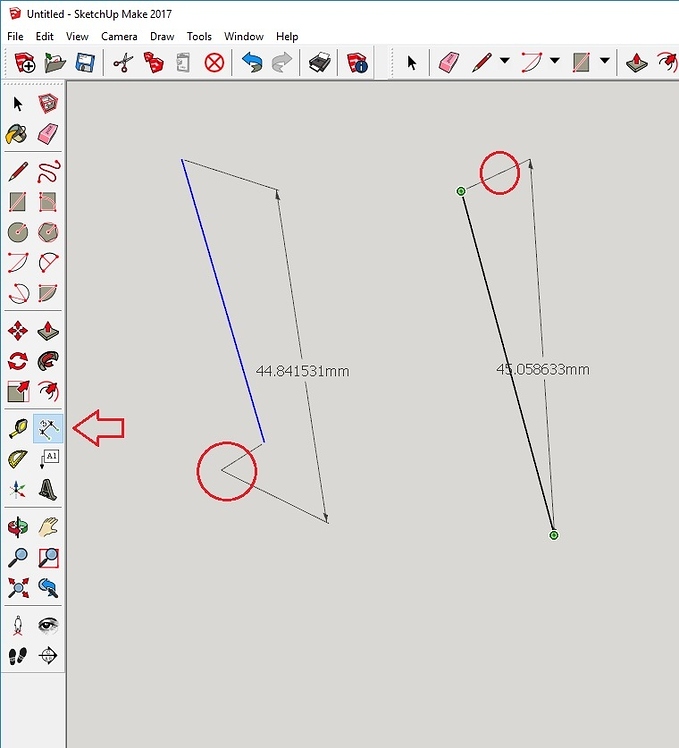The width and height of the screenshot is (679, 748).
Task: Click the Paste clipboard icon
Action: [x=183, y=62]
